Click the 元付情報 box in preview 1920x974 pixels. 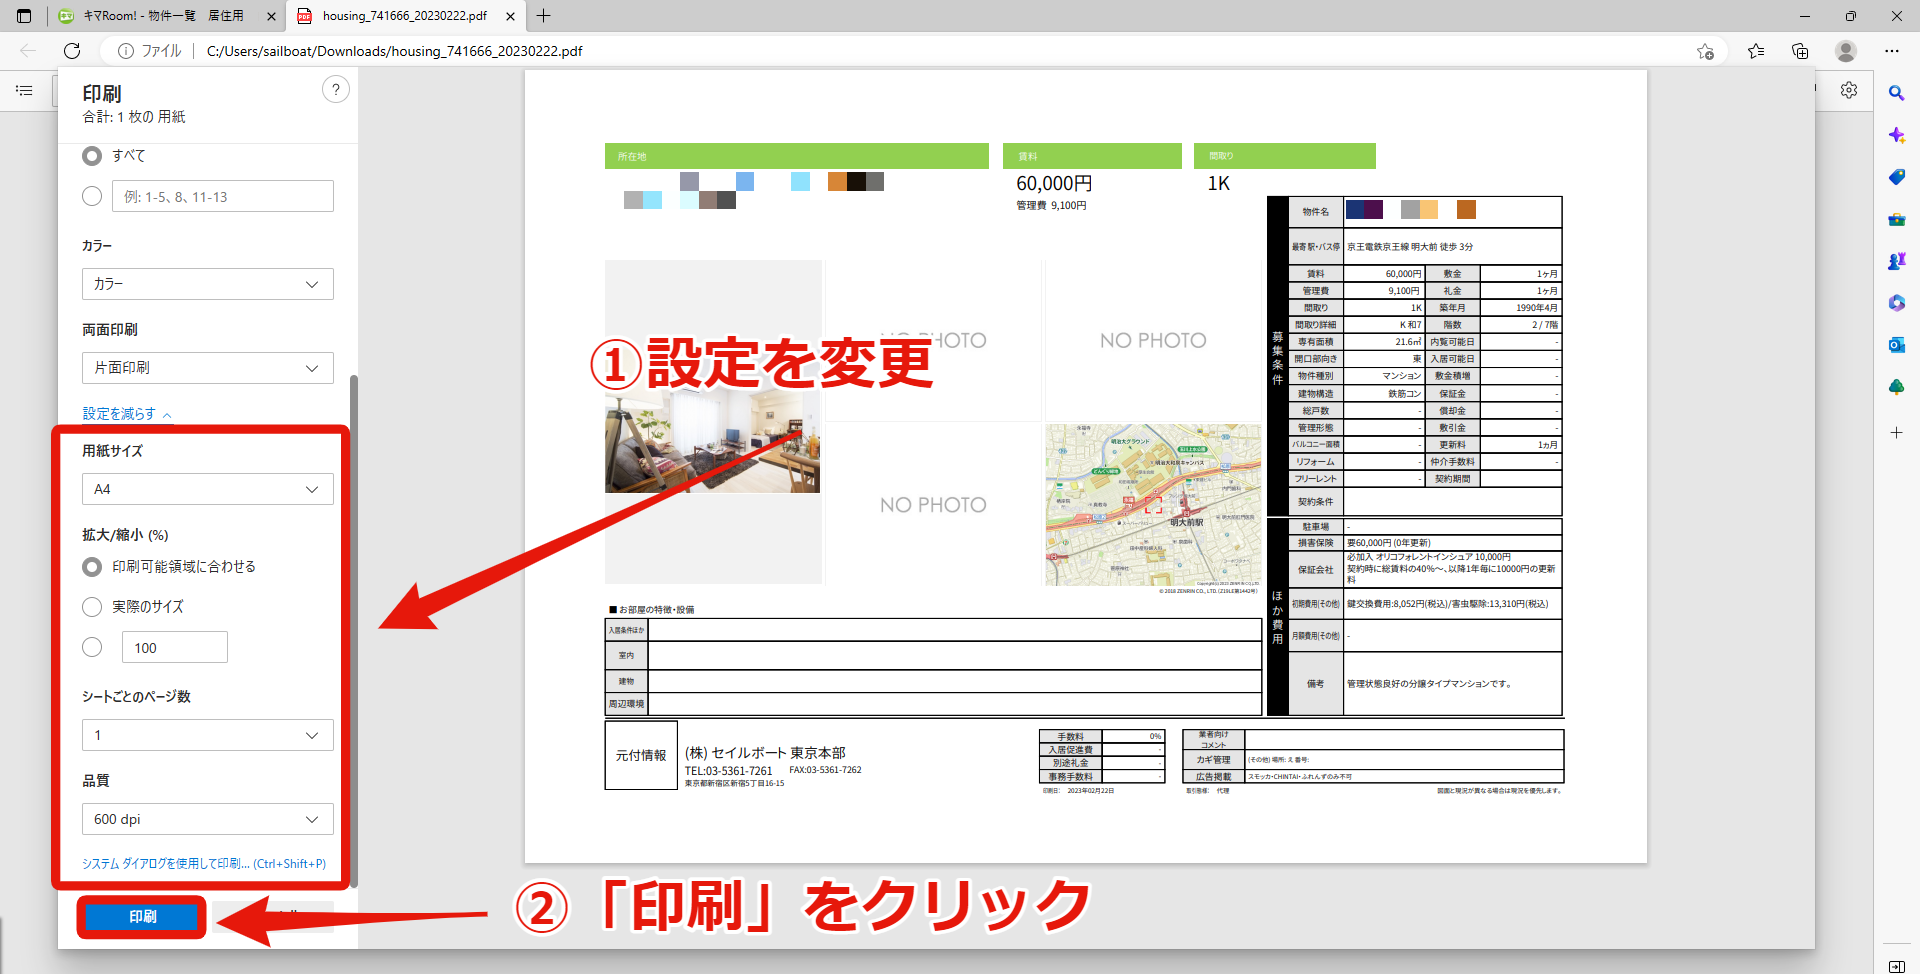(641, 755)
